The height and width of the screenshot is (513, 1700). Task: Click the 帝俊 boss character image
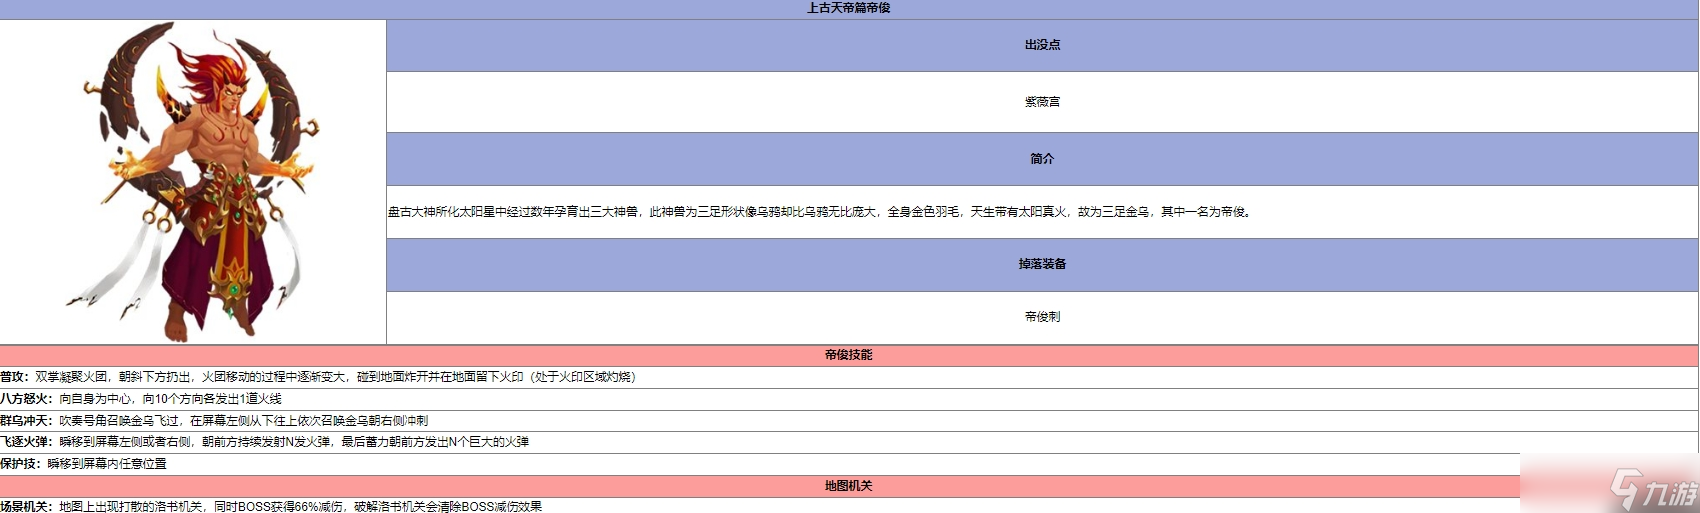[194, 182]
